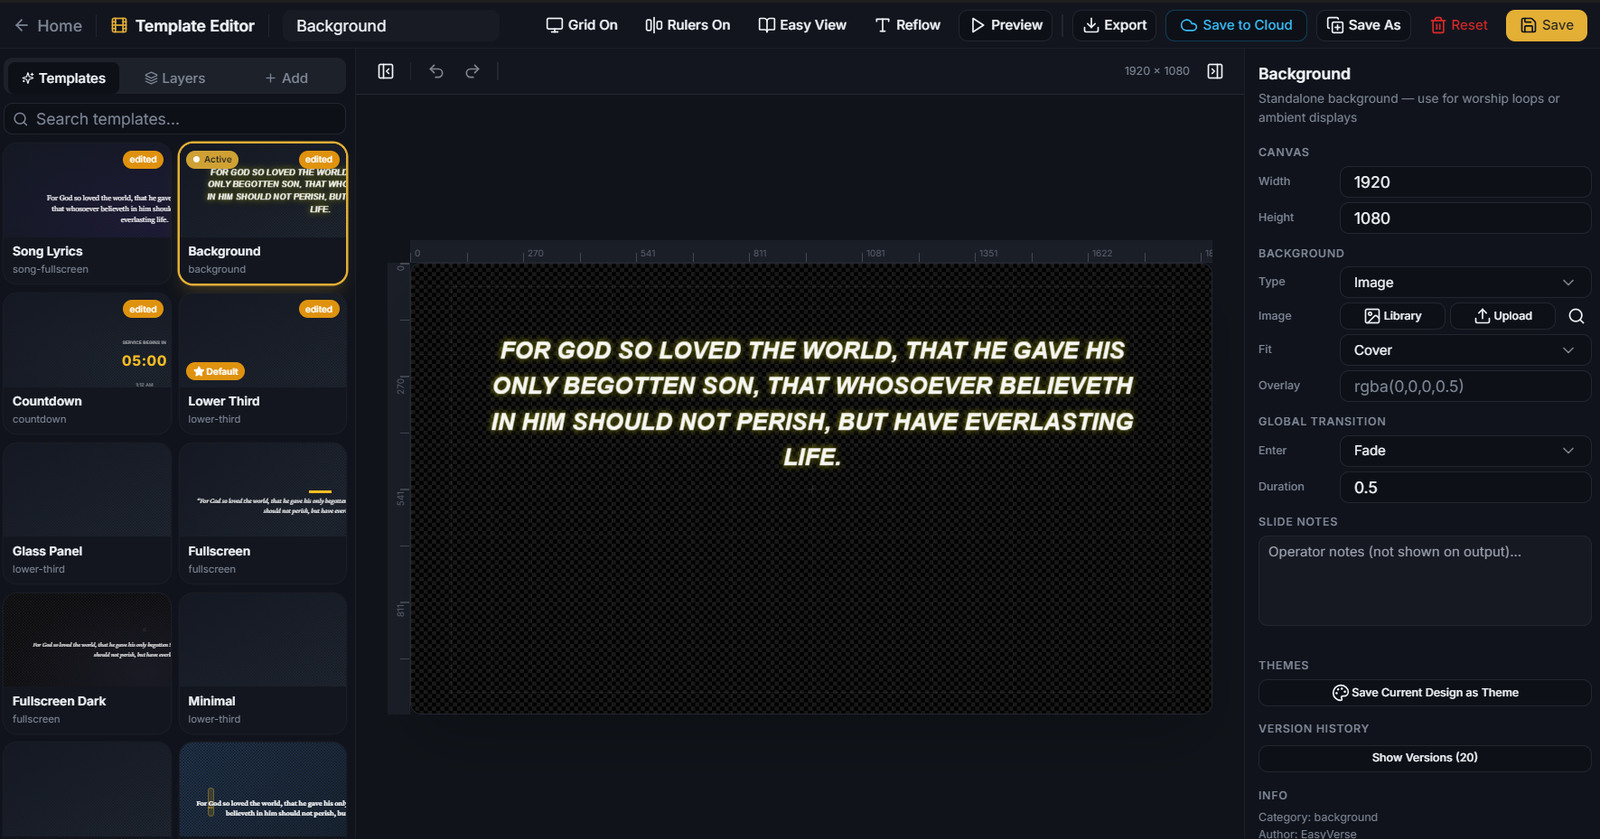Screen dimensions: 1600x839
Task: Open the Enter transition dropdown
Action: (1464, 451)
